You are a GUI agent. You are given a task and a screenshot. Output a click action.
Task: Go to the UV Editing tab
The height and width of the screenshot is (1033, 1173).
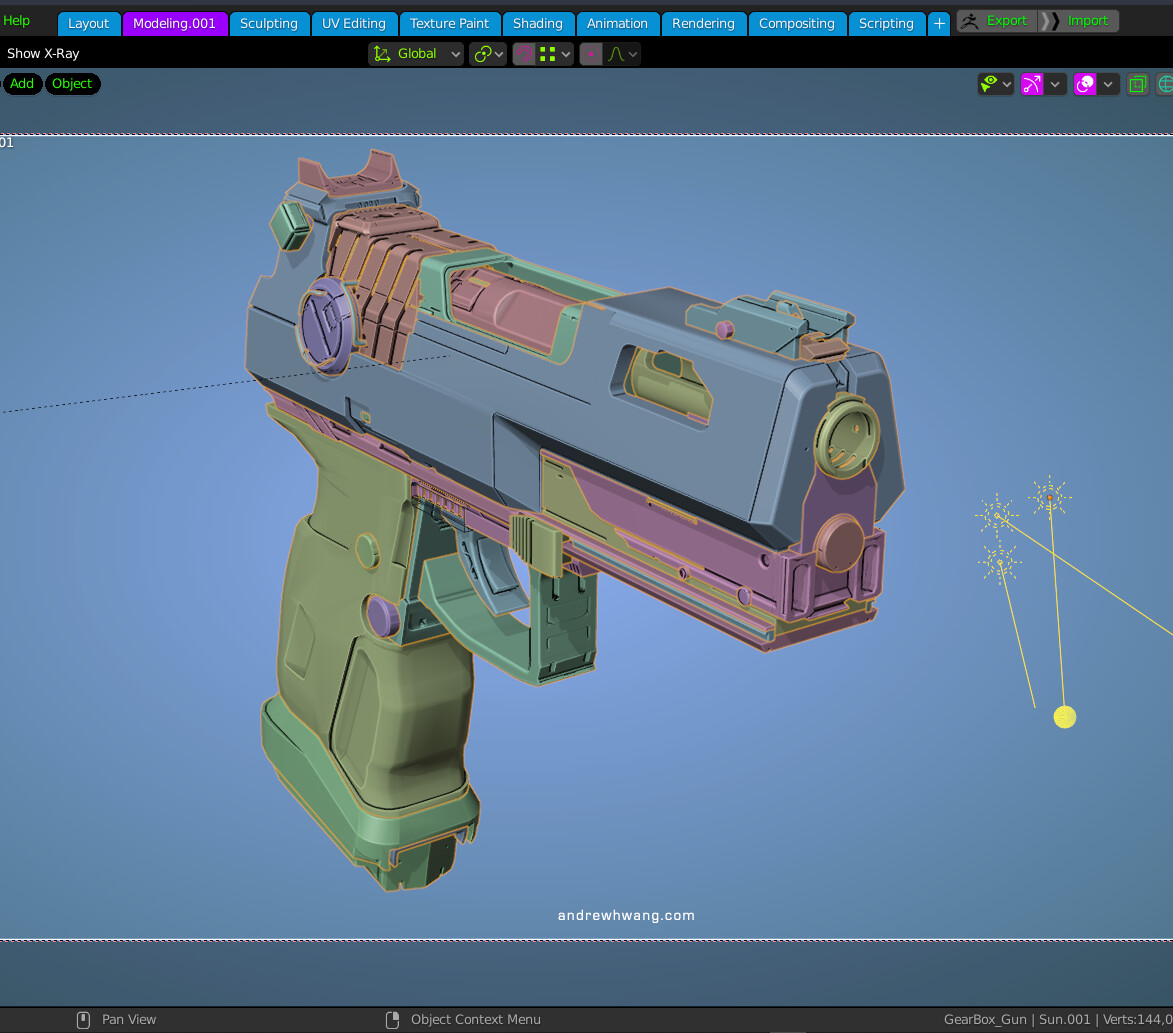click(x=354, y=23)
